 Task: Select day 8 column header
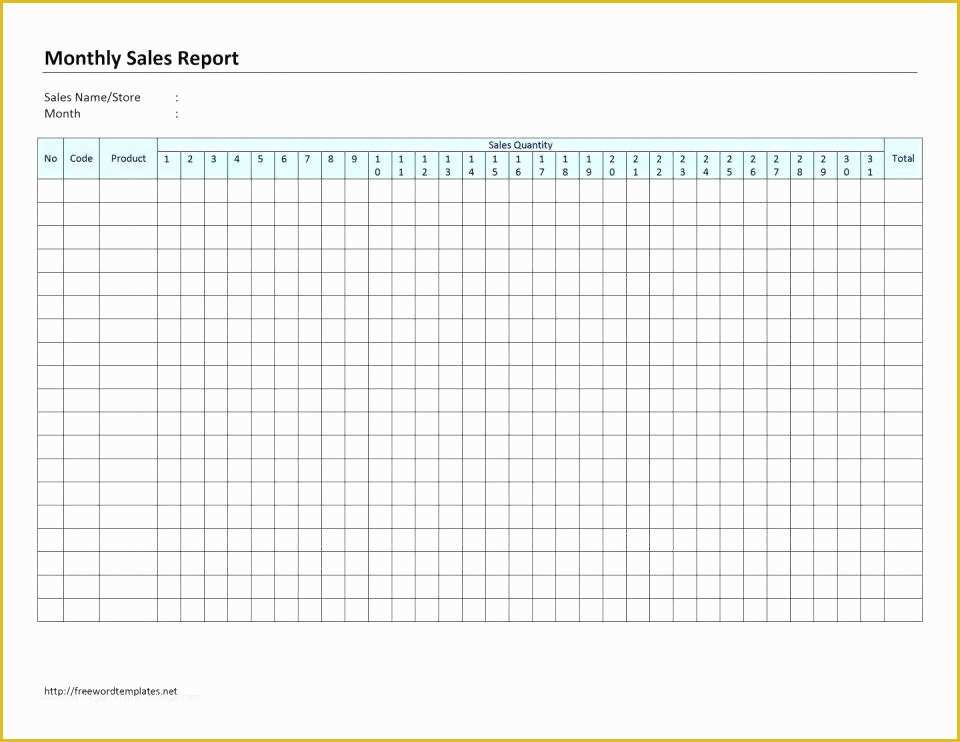tap(333, 165)
